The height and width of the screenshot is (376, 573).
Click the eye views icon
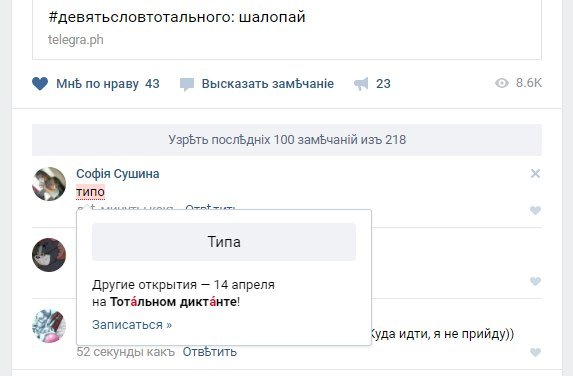pos(502,83)
